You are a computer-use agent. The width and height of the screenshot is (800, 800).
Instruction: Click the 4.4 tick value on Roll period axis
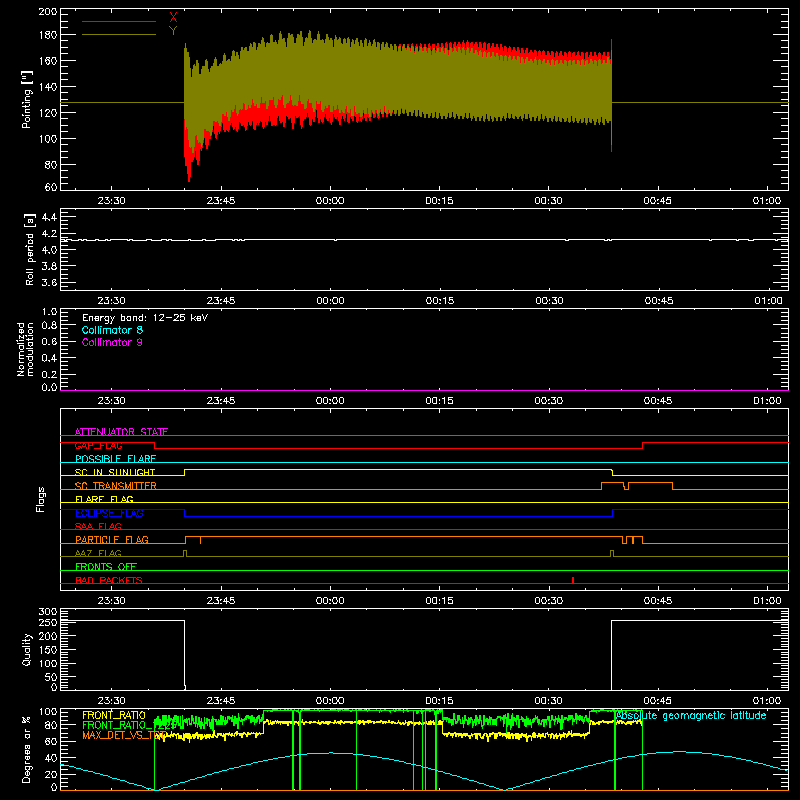click(x=49, y=217)
